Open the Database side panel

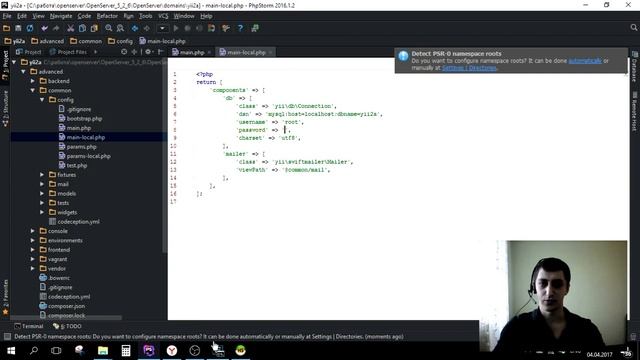click(634, 67)
